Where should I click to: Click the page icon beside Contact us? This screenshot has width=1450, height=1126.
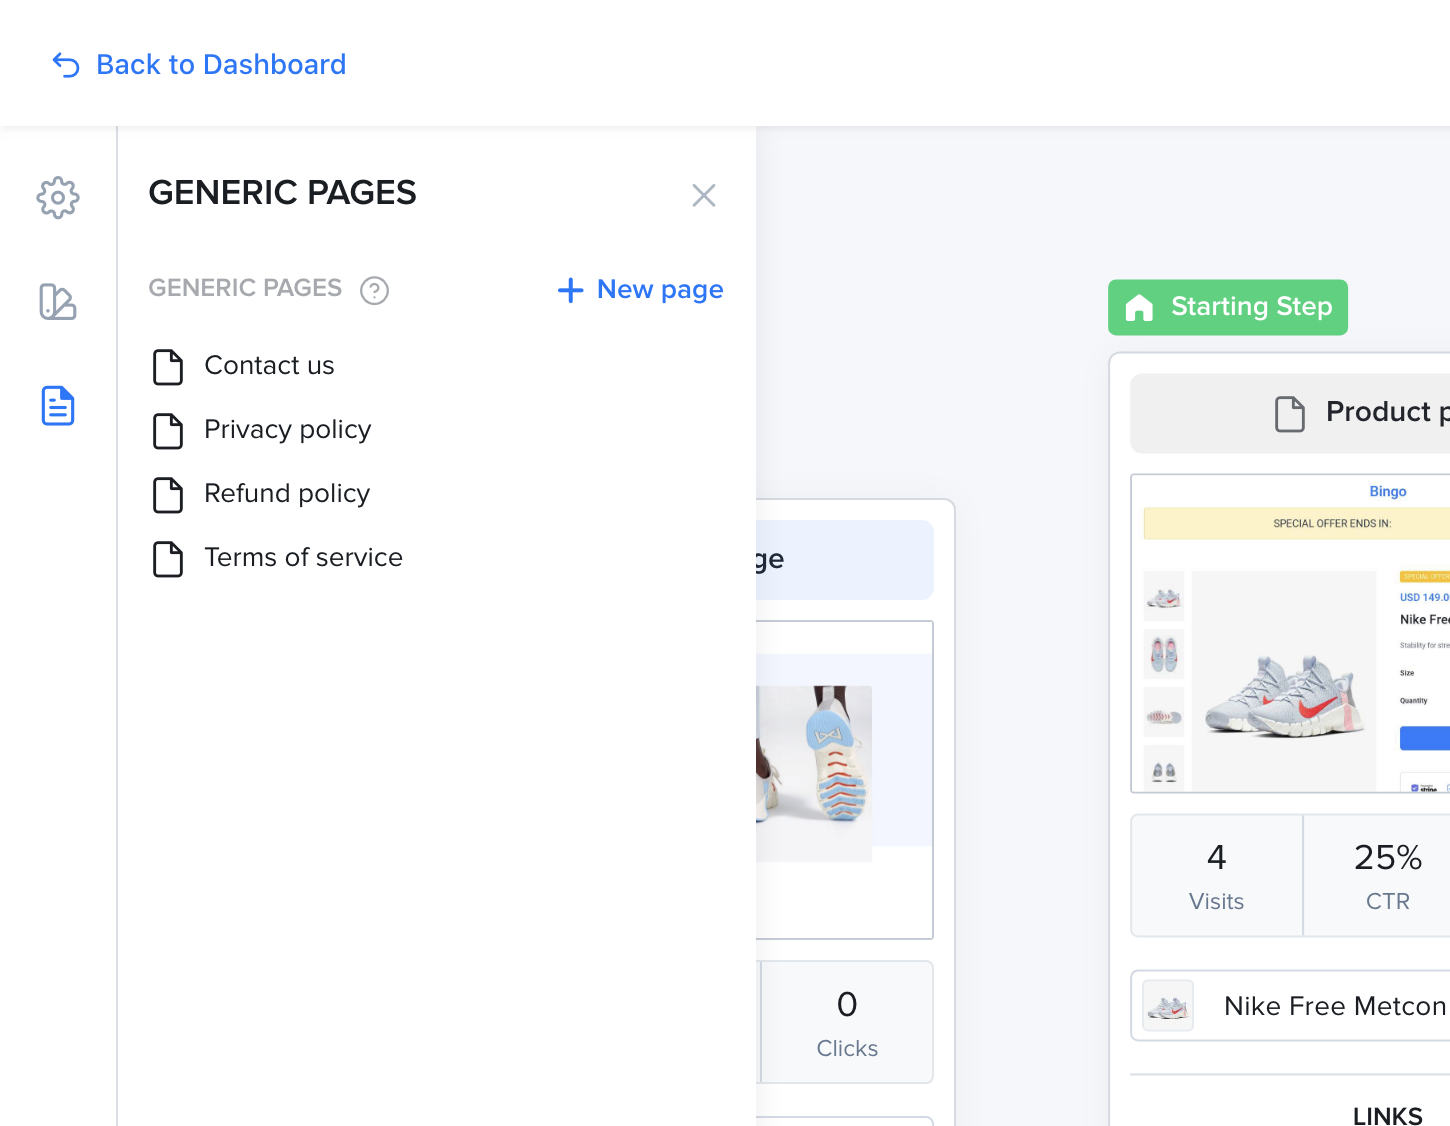tap(168, 367)
